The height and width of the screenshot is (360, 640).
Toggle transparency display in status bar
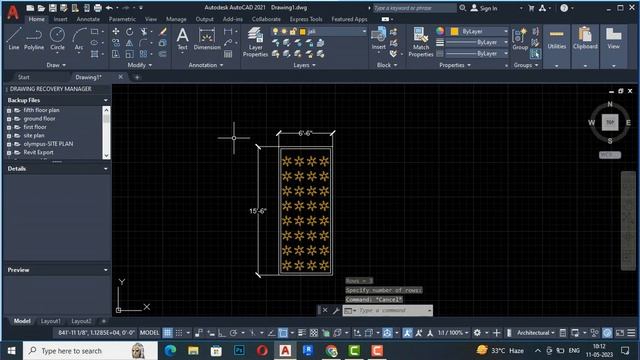[313, 333]
